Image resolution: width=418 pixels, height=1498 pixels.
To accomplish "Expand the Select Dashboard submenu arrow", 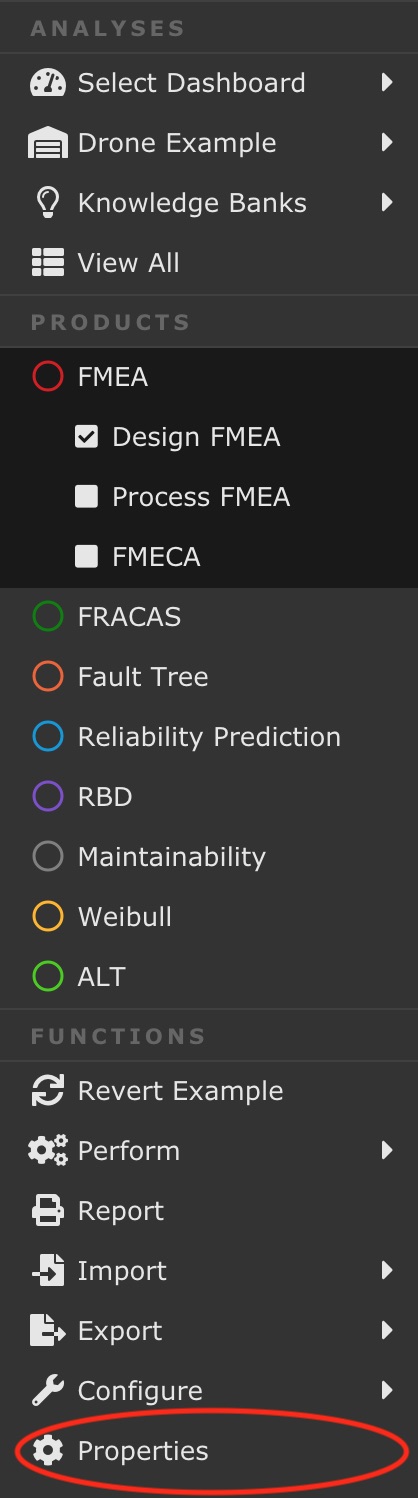I will coord(387,83).
